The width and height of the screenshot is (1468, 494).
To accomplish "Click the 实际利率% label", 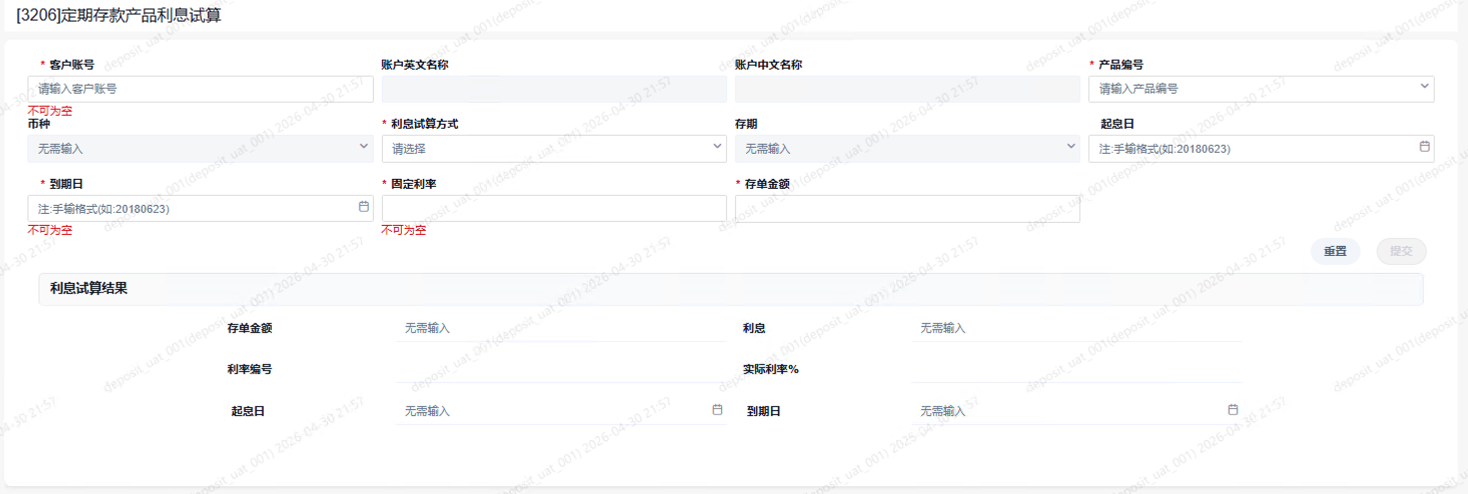I will 771,369.
